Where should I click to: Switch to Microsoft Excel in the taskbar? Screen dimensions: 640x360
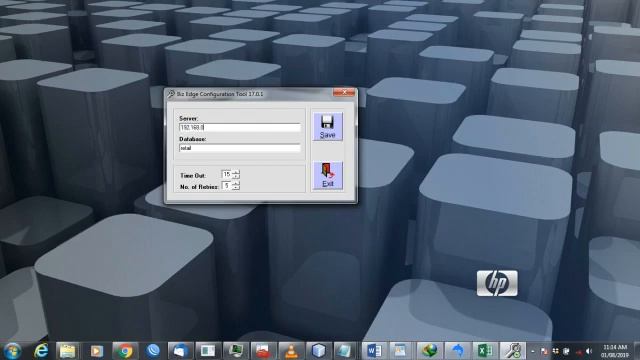tap(485, 351)
